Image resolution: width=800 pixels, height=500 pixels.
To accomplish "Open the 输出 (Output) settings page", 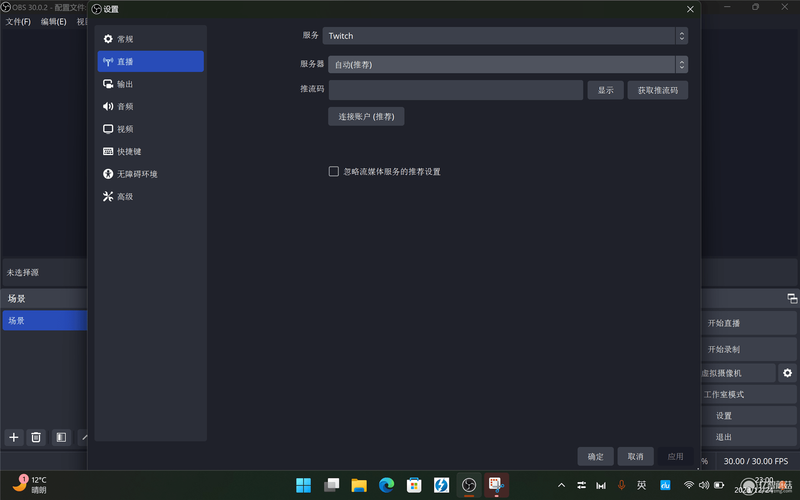I will pyautogui.click(x=151, y=84).
